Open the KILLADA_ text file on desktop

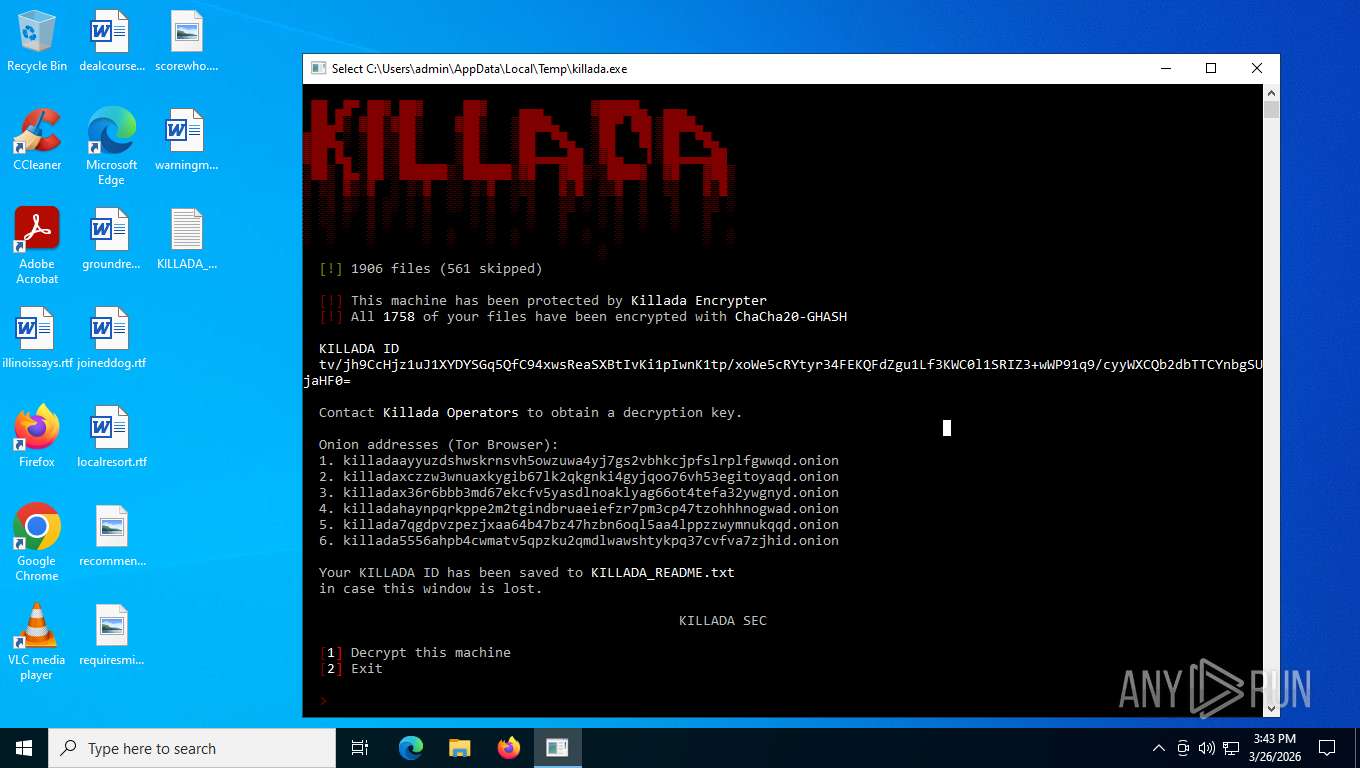point(186,239)
